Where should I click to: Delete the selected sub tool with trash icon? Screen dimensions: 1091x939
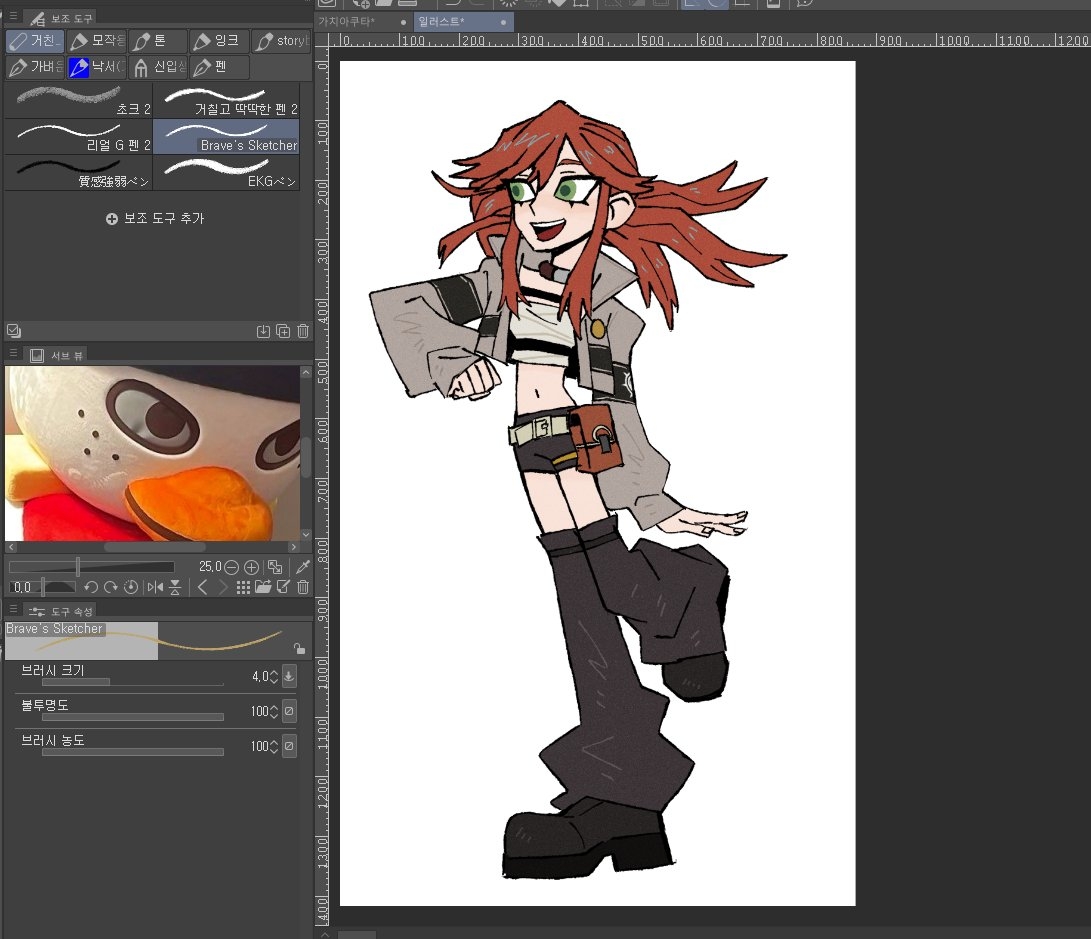[303, 331]
